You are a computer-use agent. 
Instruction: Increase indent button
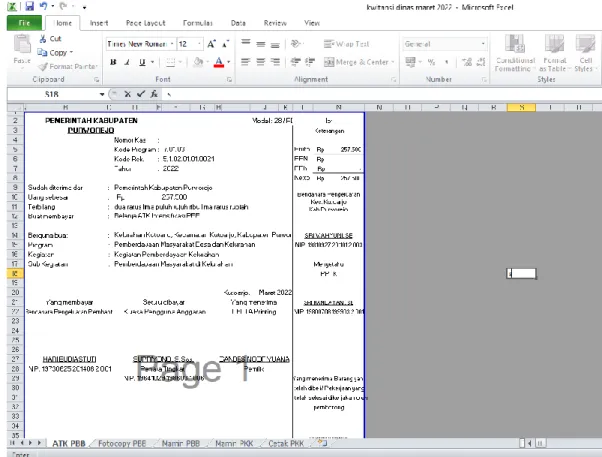(309, 62)
